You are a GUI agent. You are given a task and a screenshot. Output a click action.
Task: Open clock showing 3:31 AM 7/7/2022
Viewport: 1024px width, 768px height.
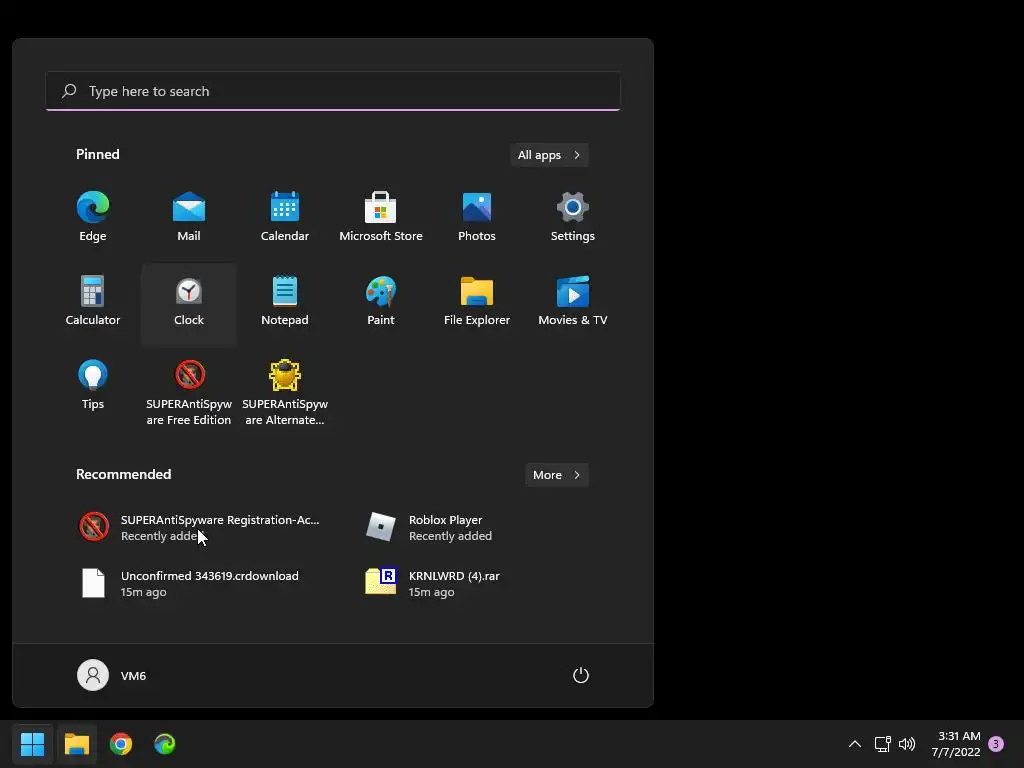[x=956, y=744]
